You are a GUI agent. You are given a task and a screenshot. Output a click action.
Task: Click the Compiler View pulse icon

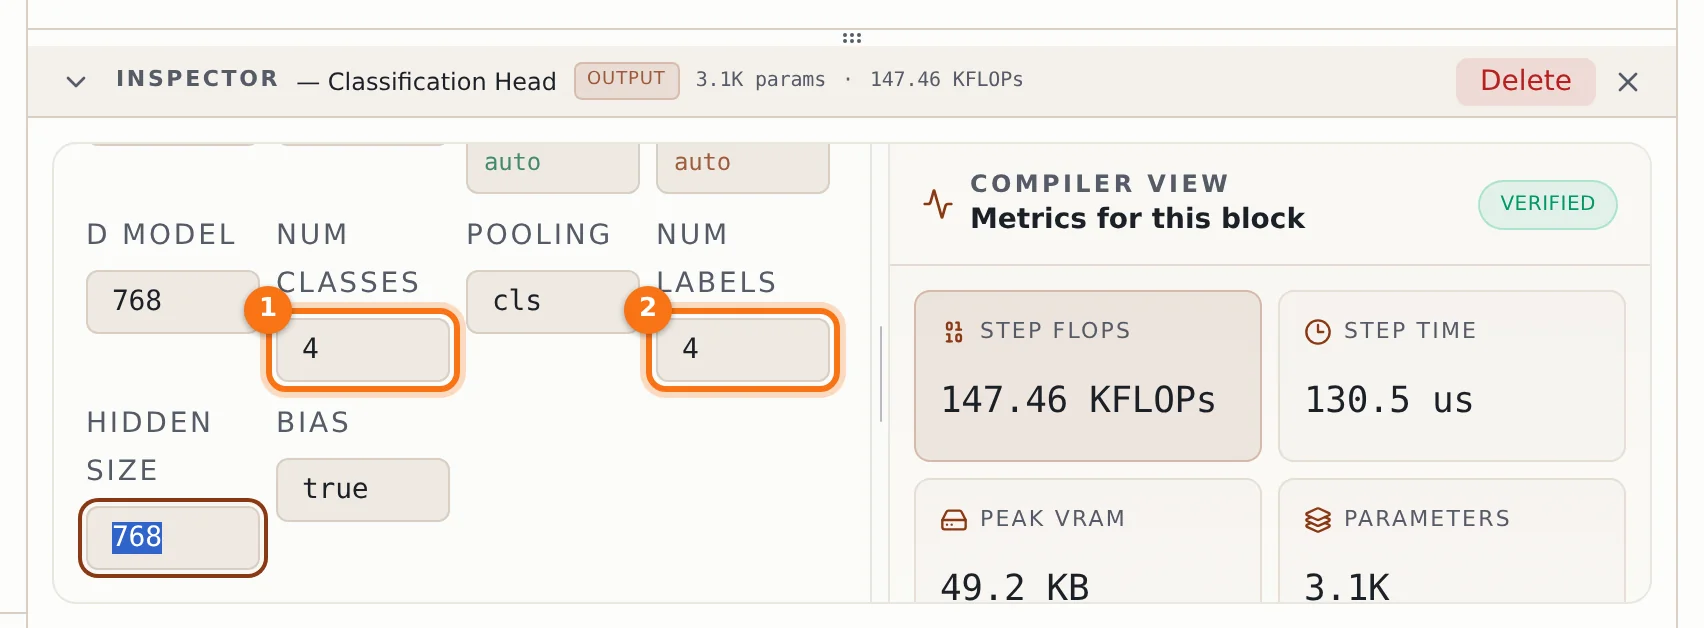938,203
